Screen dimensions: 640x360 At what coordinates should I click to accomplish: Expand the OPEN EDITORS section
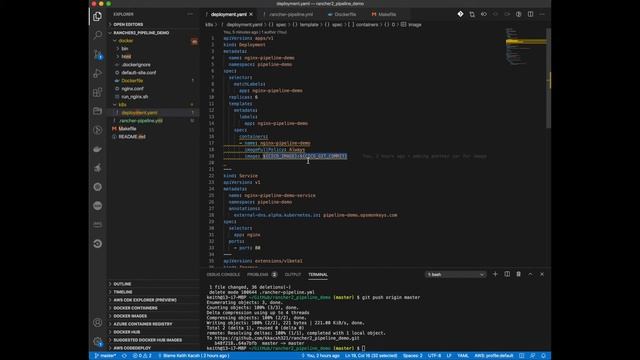[x=128, y=24]
